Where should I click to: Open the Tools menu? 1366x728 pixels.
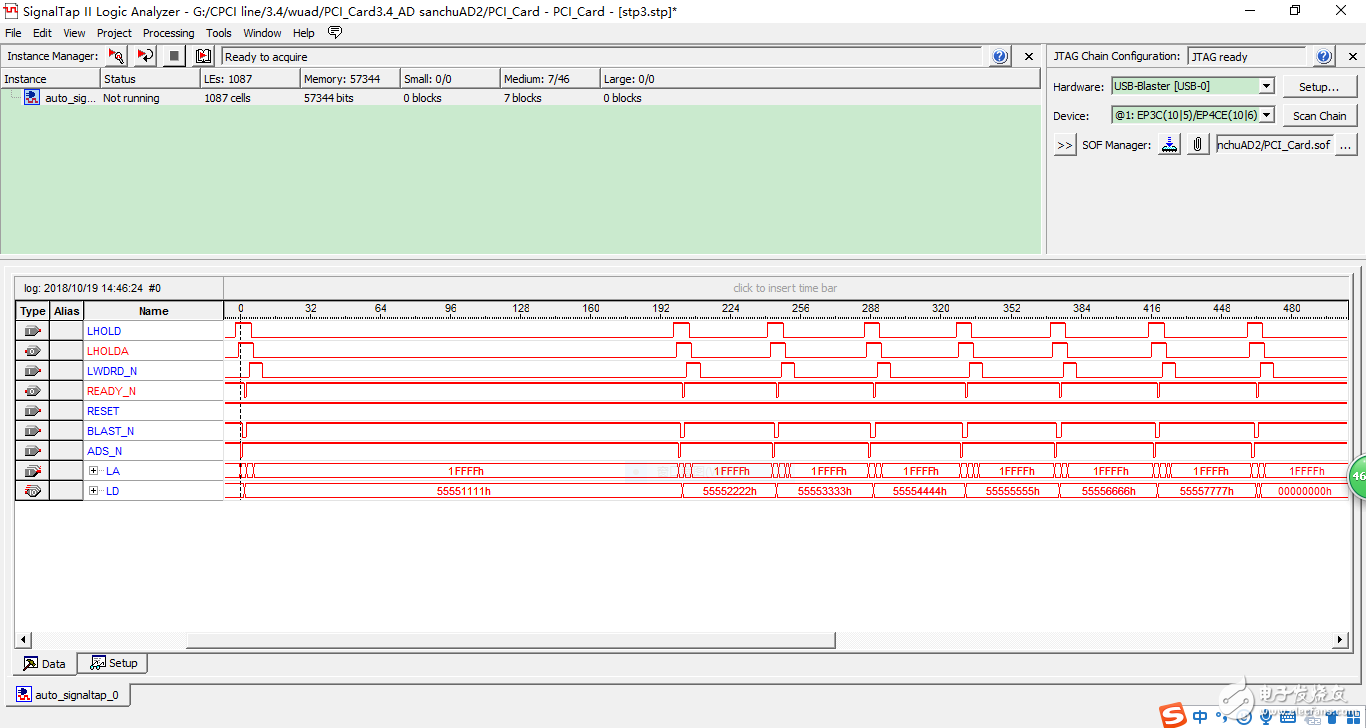click(219, 33)
